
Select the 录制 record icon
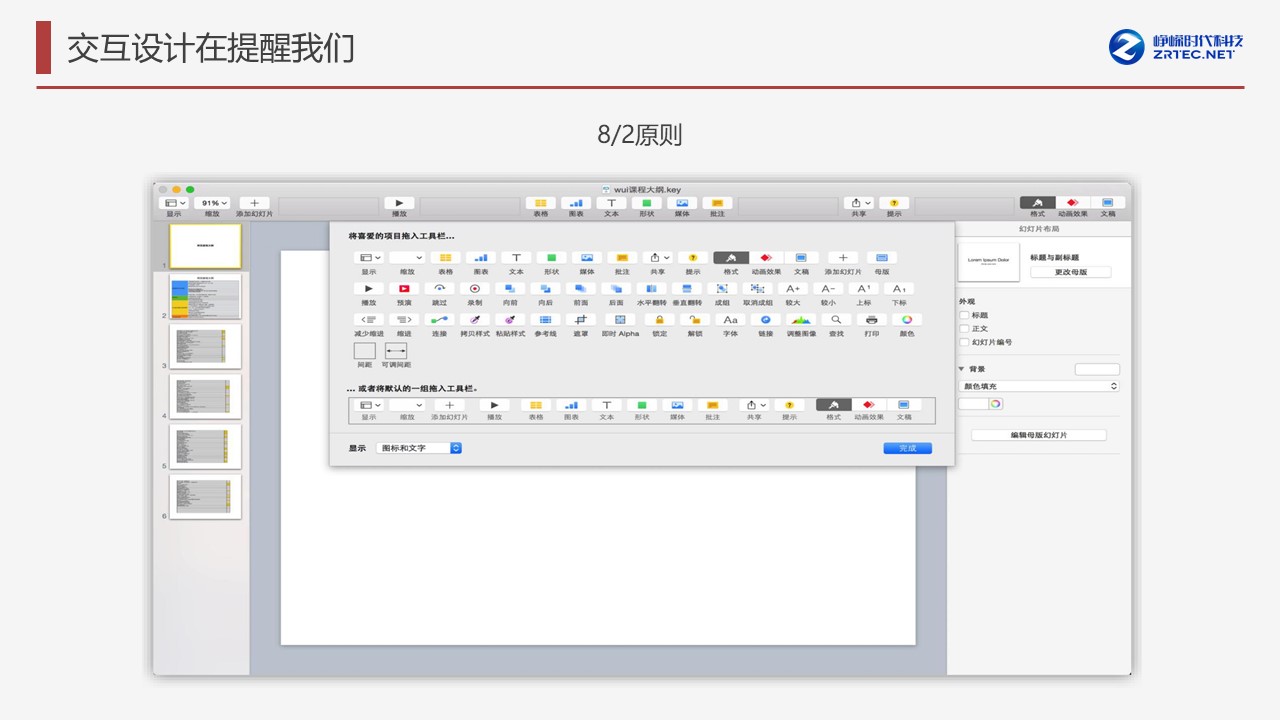click(475, 289)
